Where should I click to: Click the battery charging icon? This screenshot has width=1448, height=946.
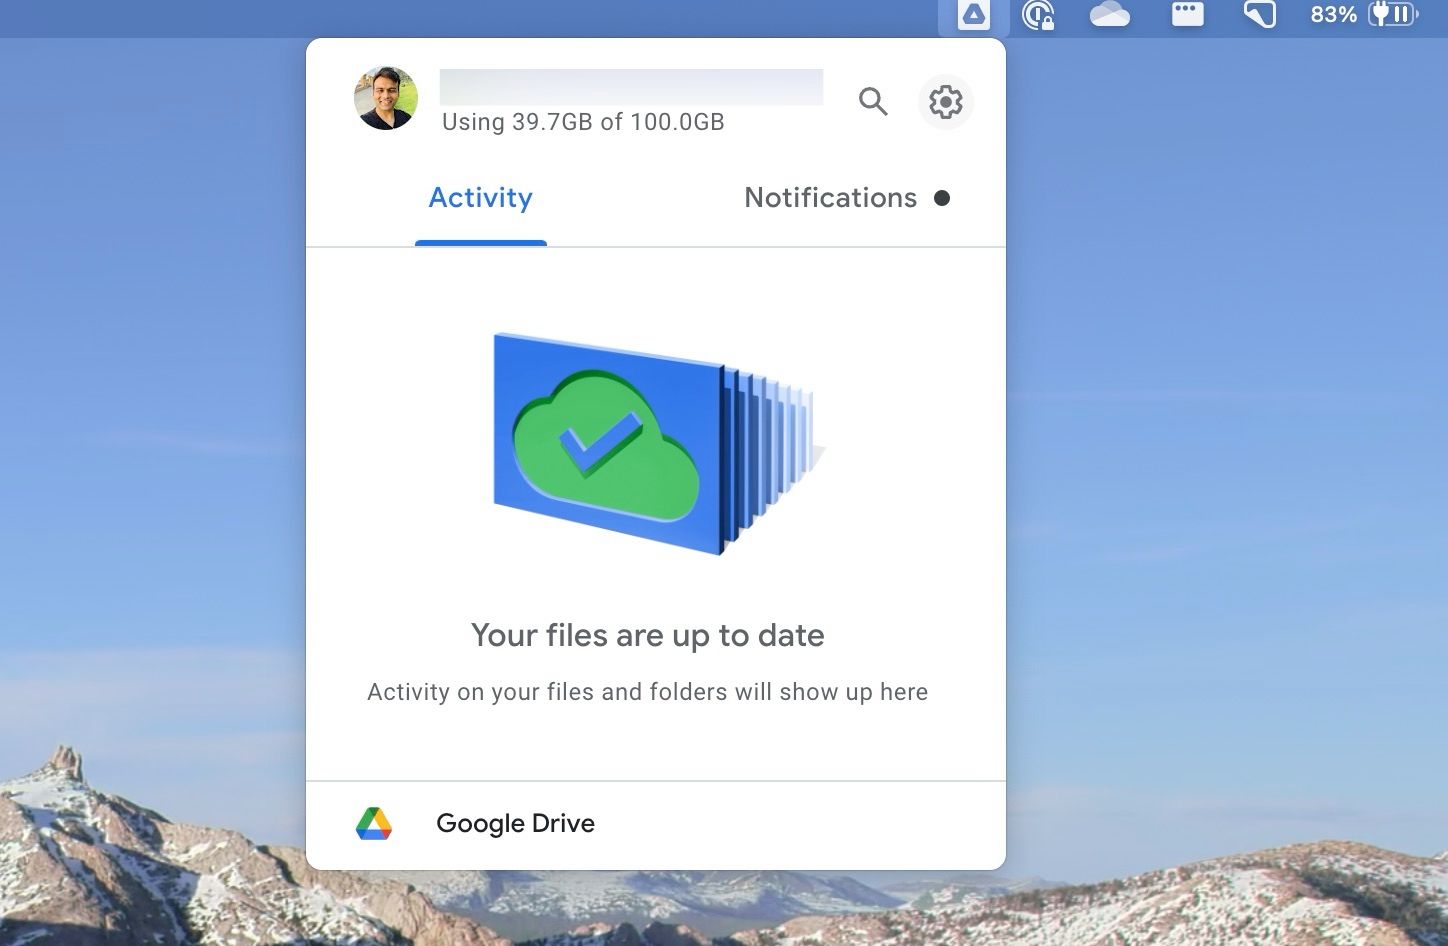click(x=1393, y=14)
